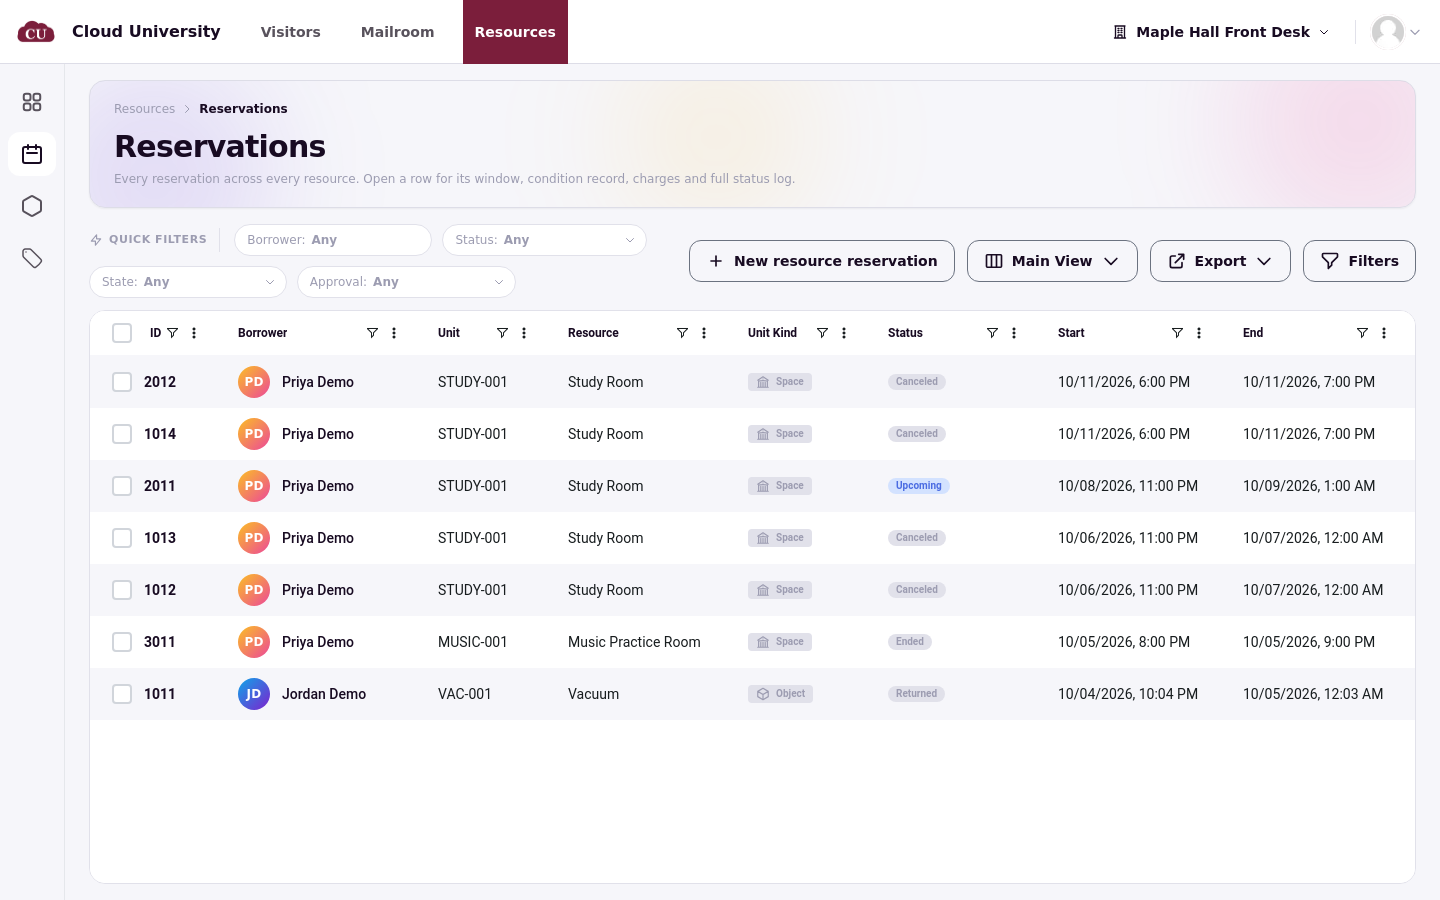The width and height of the screenshot is (1440, 900).
Task: Select the checkbox for reservation 2012
Action: coord(122,382)
